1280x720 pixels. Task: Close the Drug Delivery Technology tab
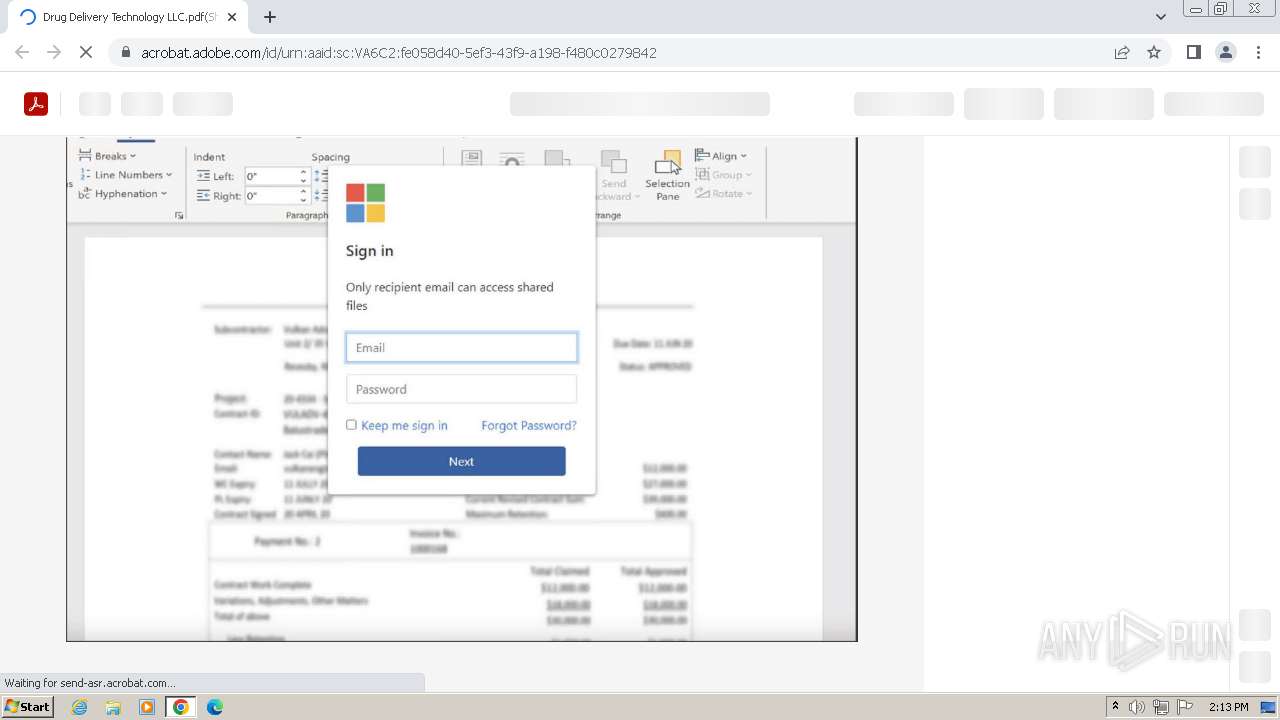point(233,17)
